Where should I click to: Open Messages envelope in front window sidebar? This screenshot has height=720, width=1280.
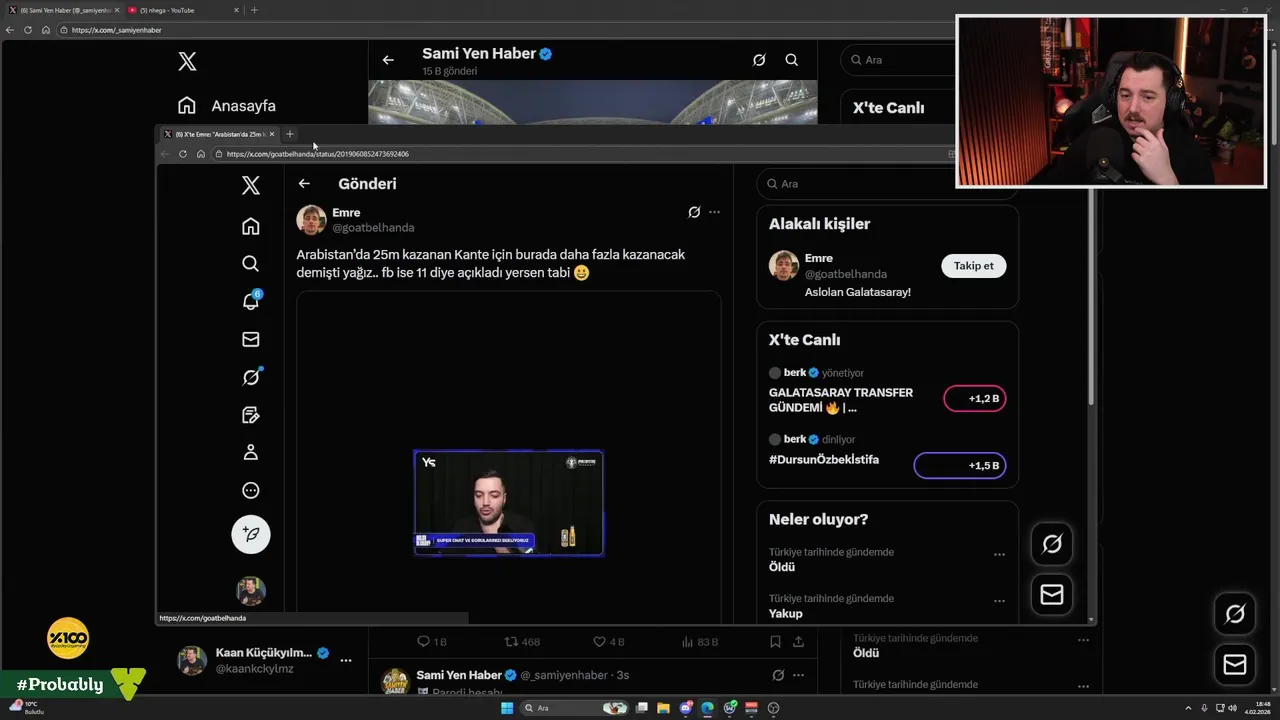click(251, 340)
